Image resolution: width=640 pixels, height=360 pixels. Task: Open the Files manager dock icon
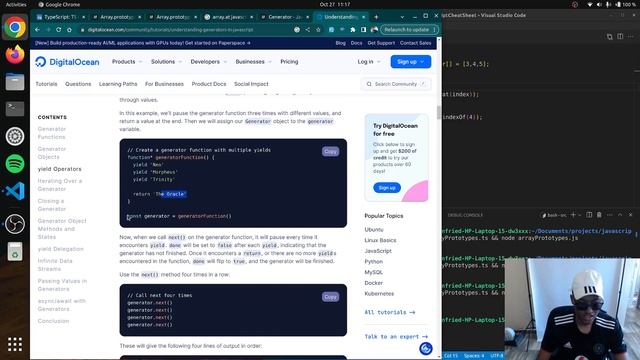click(15, 82)
